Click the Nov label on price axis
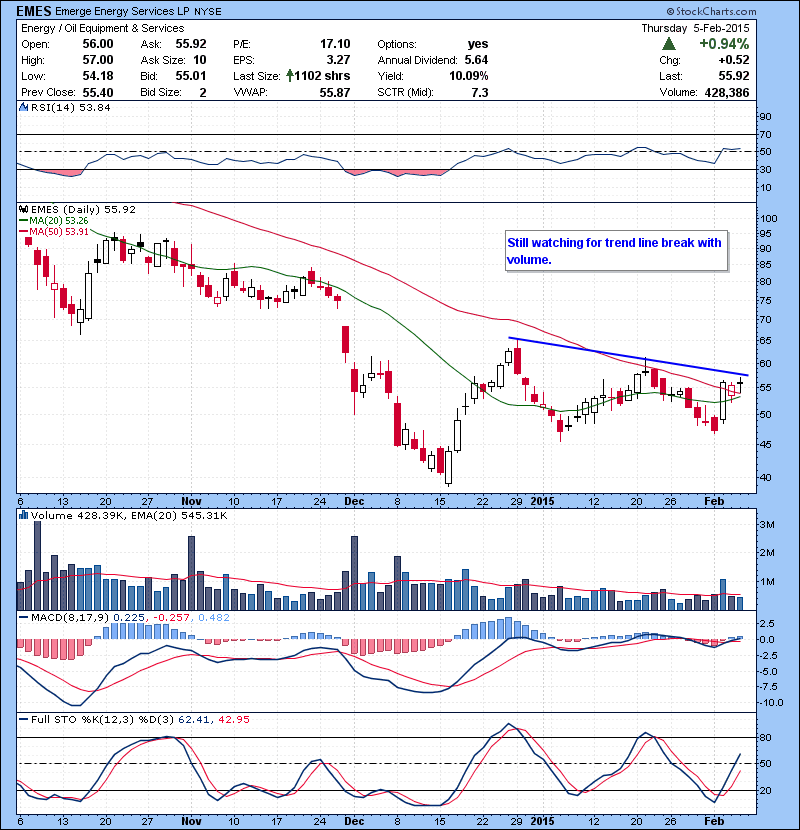Image resolution: width=800 pixels, height=830 pixels. coord(191,501)
